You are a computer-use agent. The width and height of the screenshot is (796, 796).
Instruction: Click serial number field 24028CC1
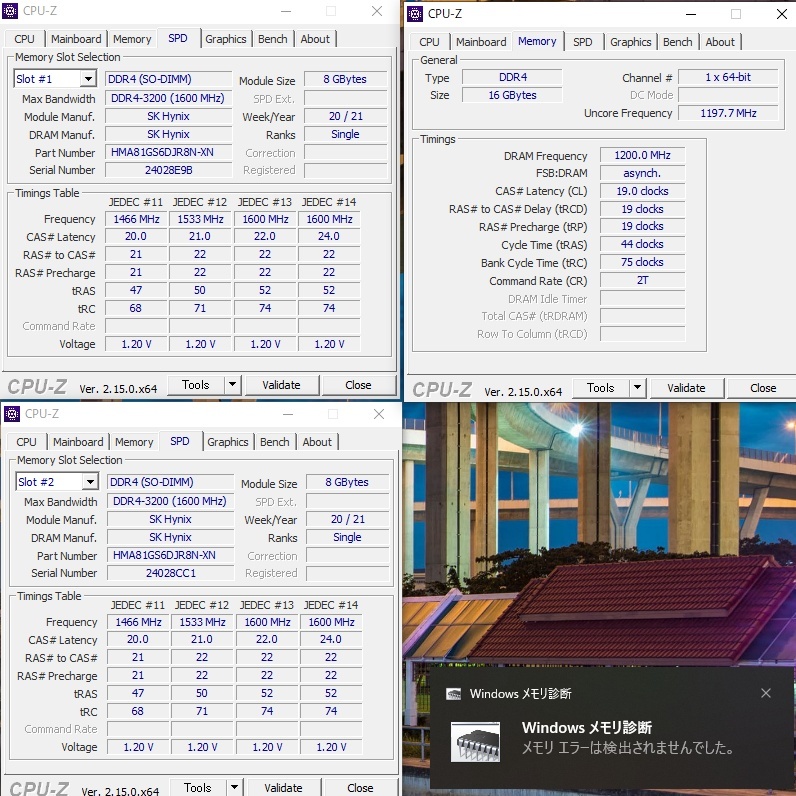click(x=171, y=573)
